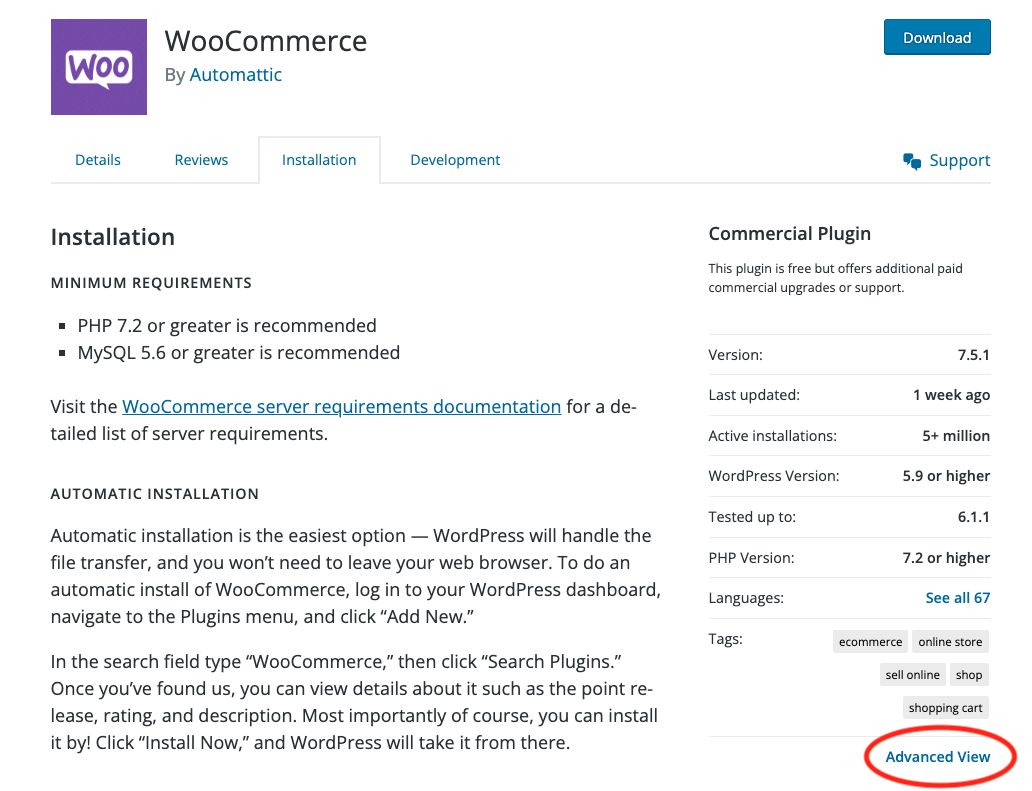Image resolution: width=1032 pixels, height=791 pixels.
Task: Click the Support text link
Action: tap(959, 160)
